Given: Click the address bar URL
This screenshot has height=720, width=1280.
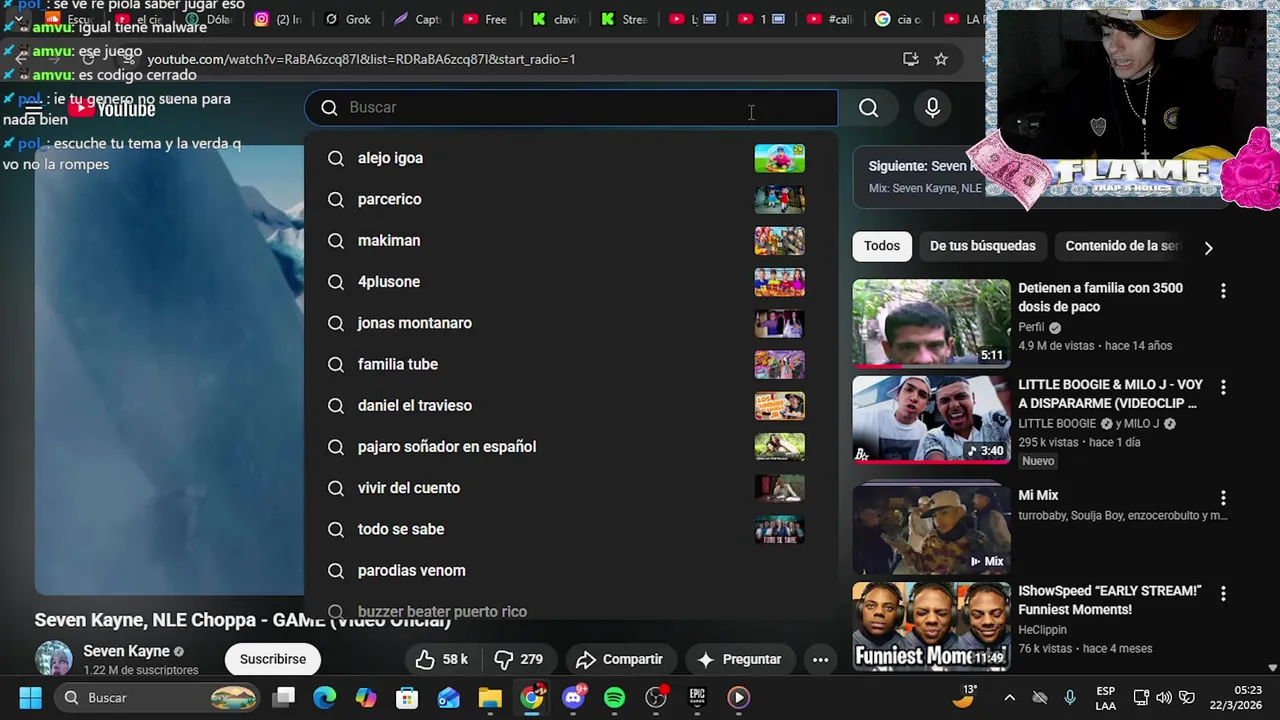Looking at the screenshot, I should coord(361,59).
